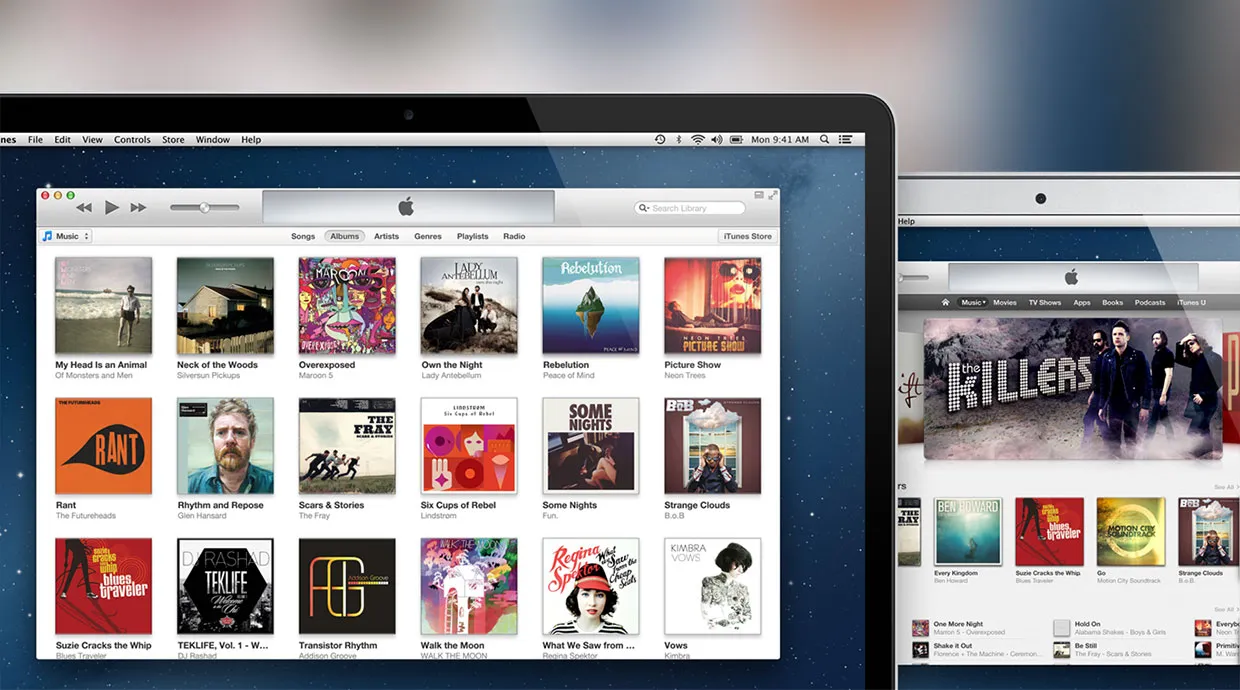Click the Wi-Fi status icon
This screenshot has height=690, width=1240.
click(x=698, y=140)
